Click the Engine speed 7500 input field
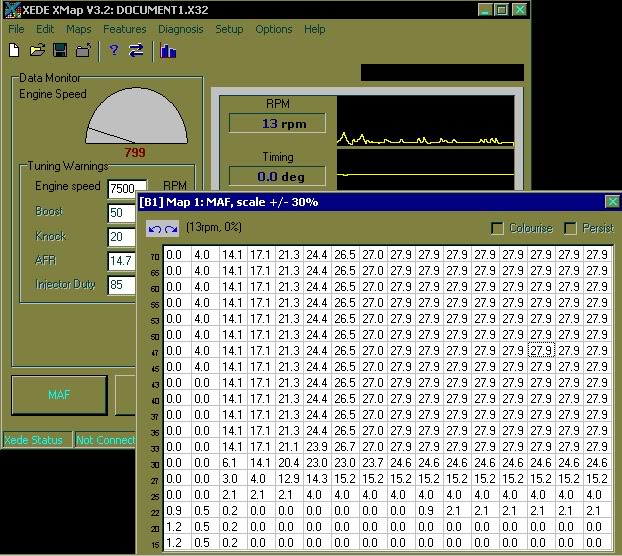This screenshot has width=622, height=556. (127, 188)
